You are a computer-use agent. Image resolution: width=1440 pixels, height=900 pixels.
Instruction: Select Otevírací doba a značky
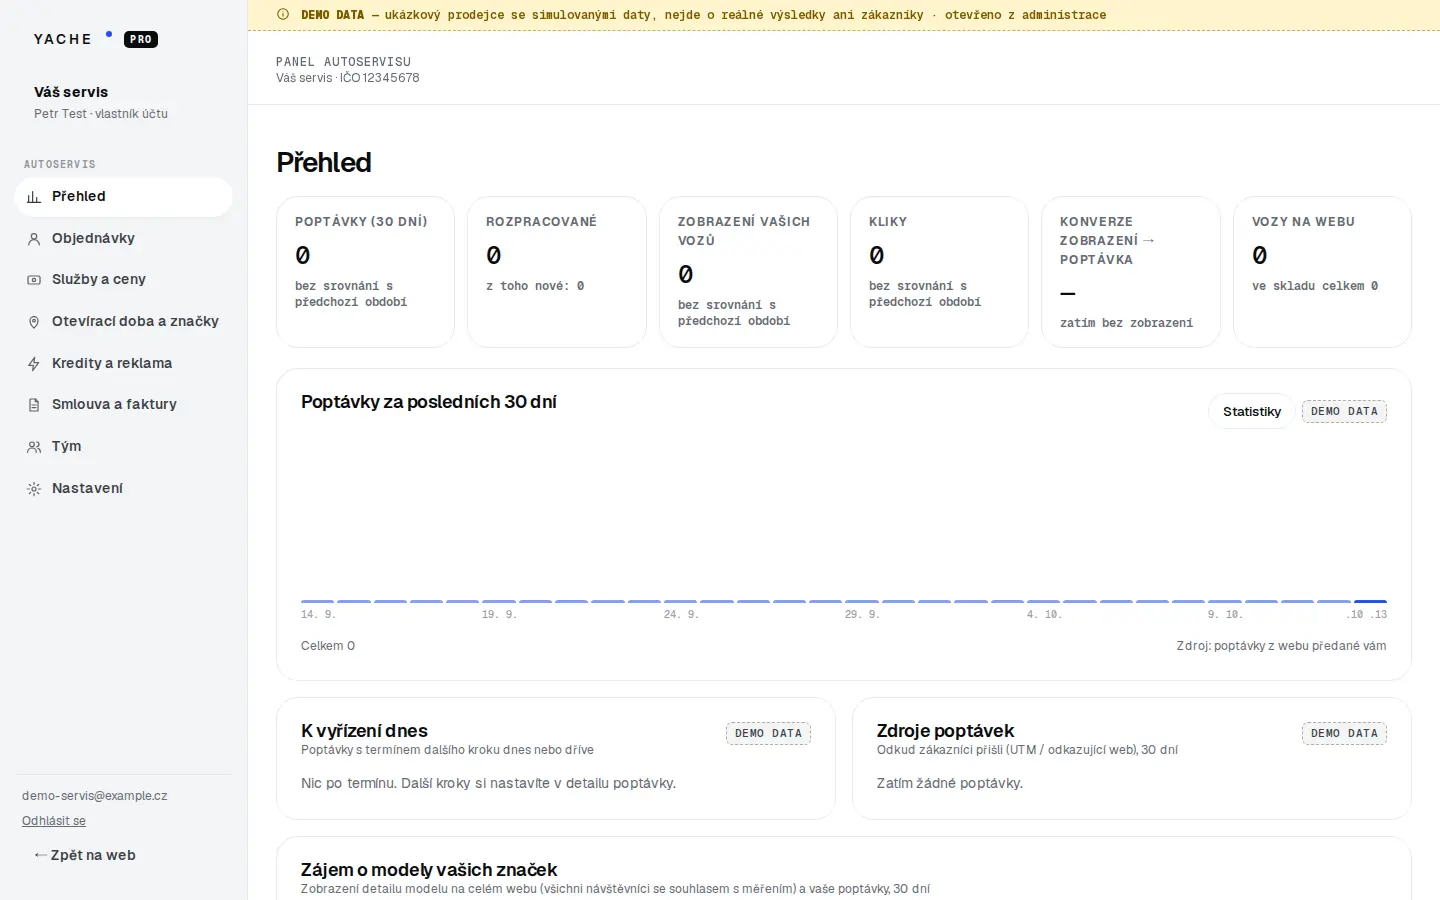click(124, 322)
